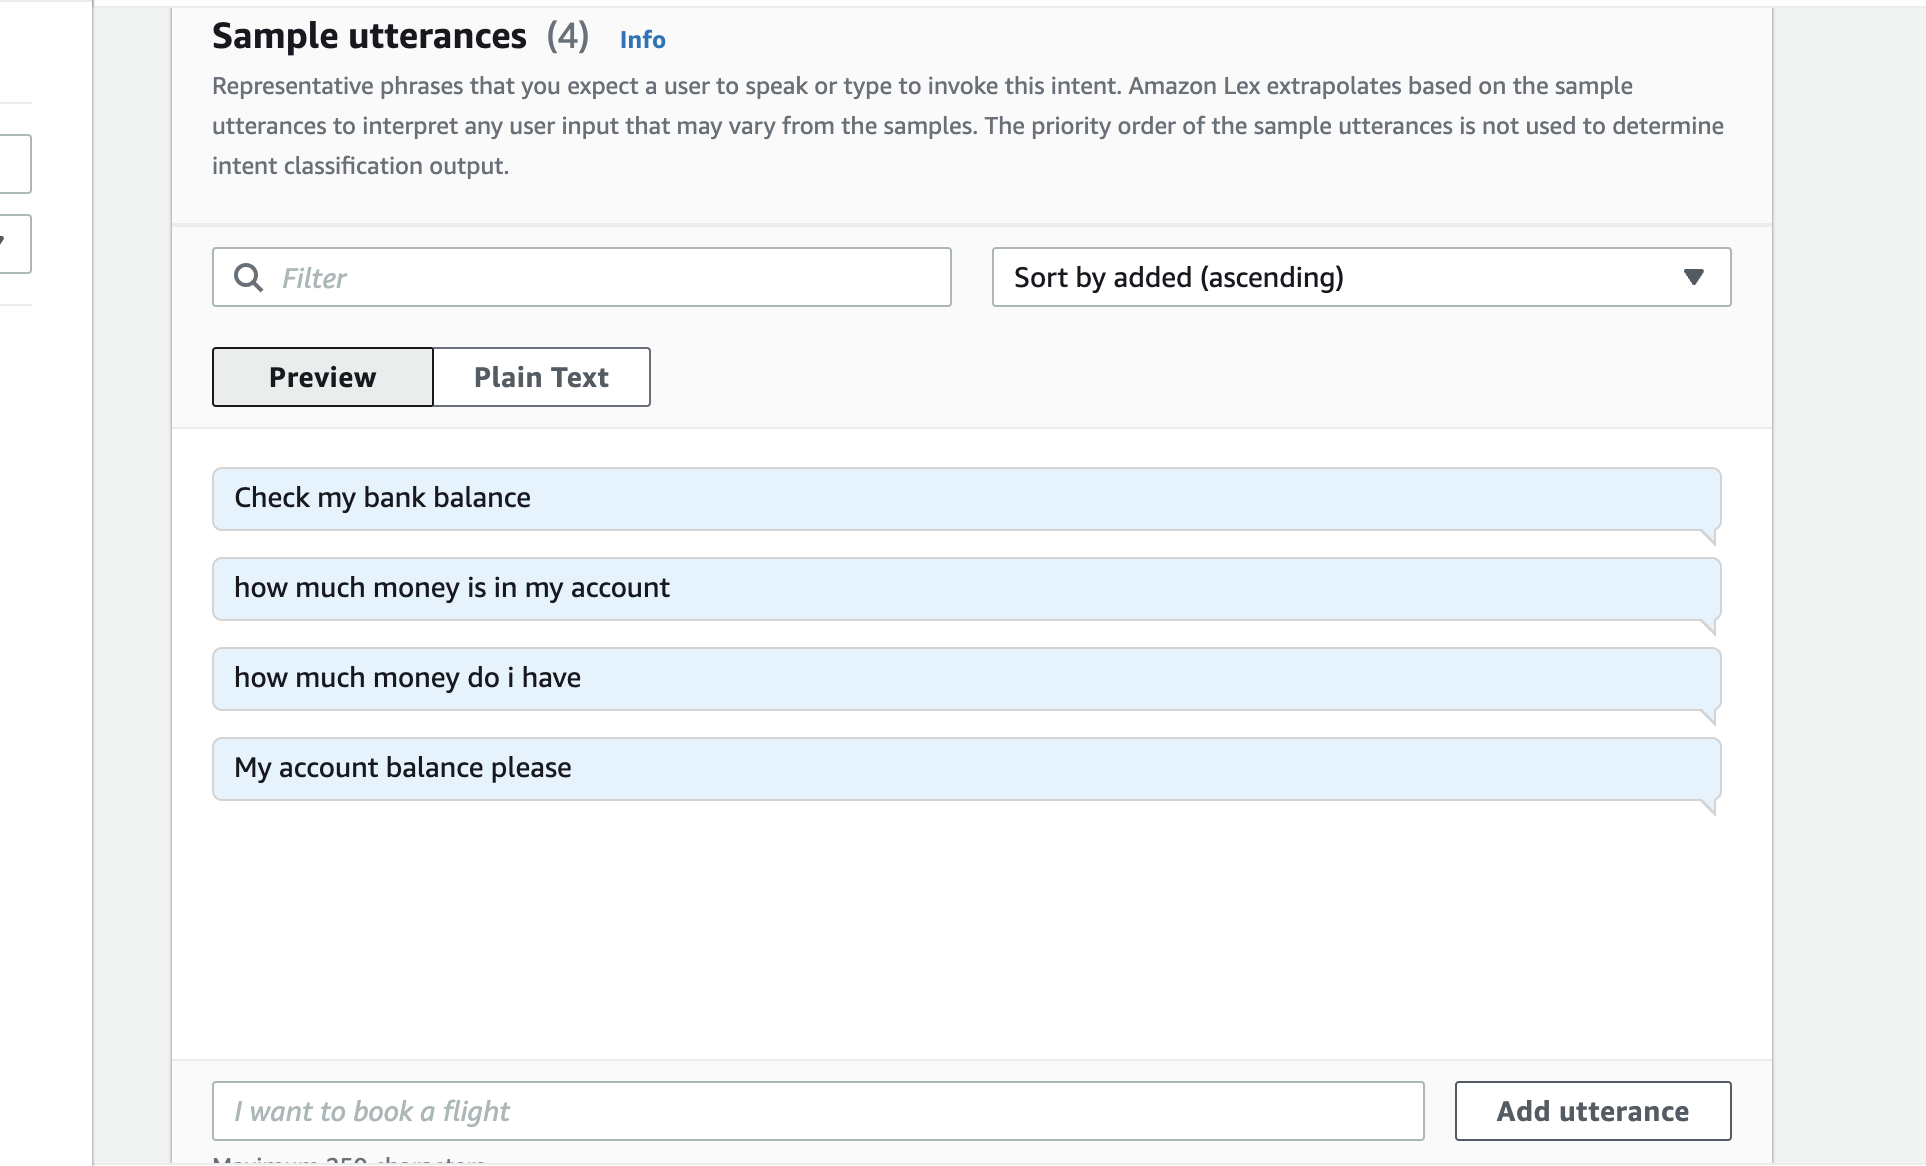Image resolution: width=1926 pixels, height=1166 pixels.
Task: Switch to the Plain Text tab
Action: [x=541, y=377]
